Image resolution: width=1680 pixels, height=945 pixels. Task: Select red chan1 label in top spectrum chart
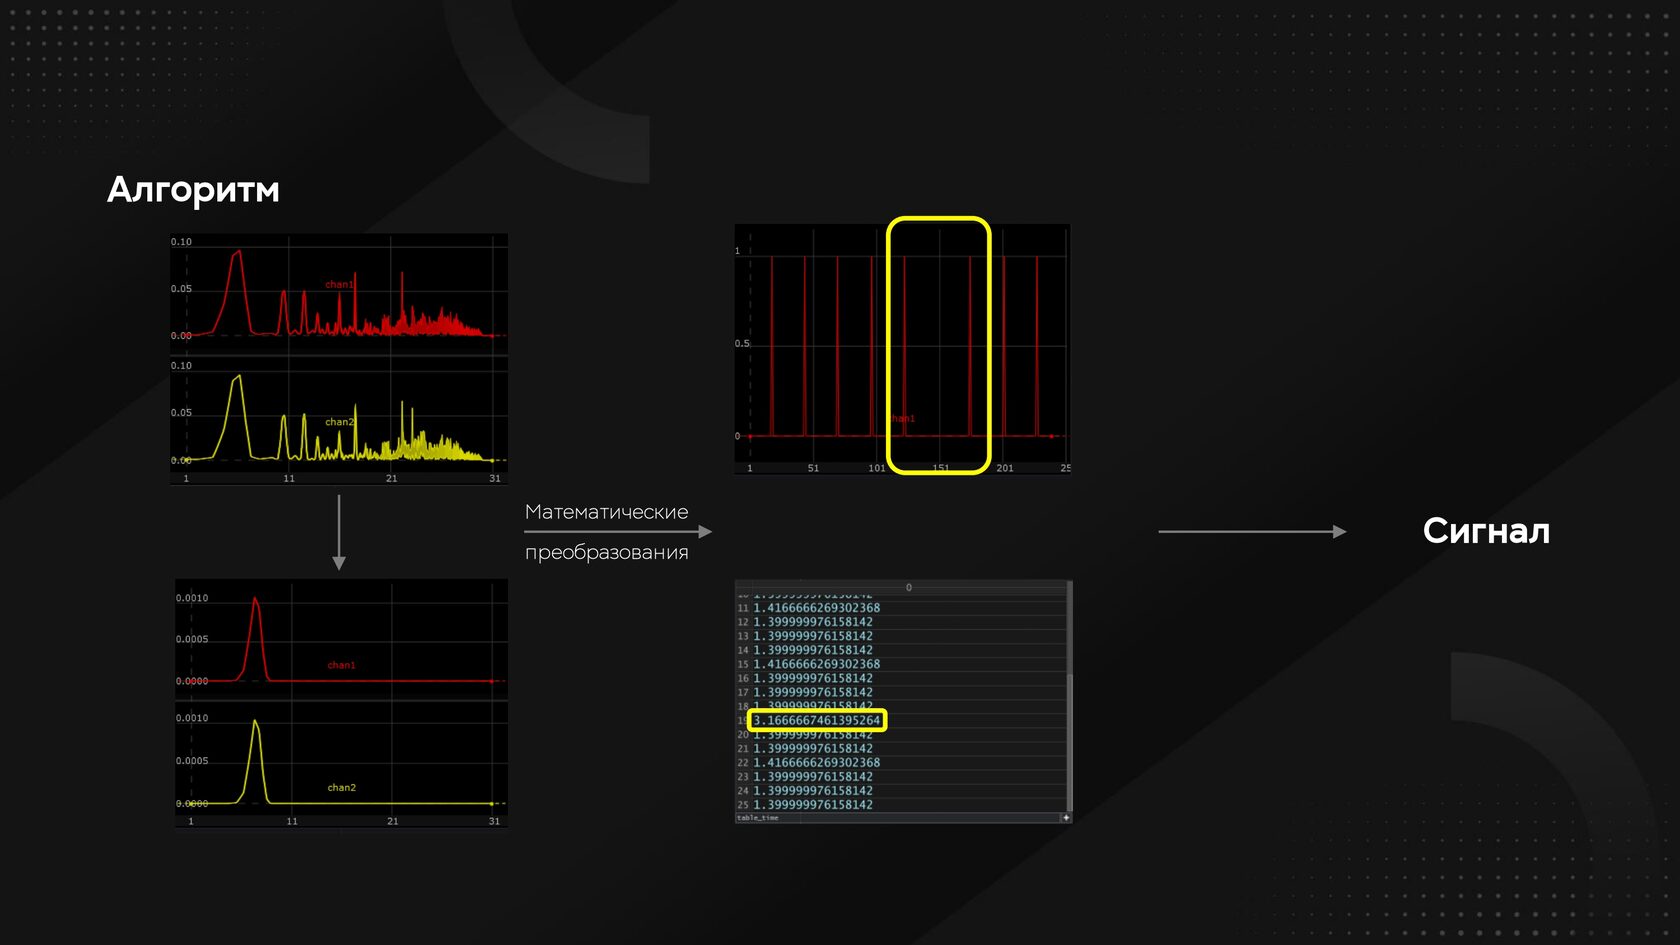point(339,285)
